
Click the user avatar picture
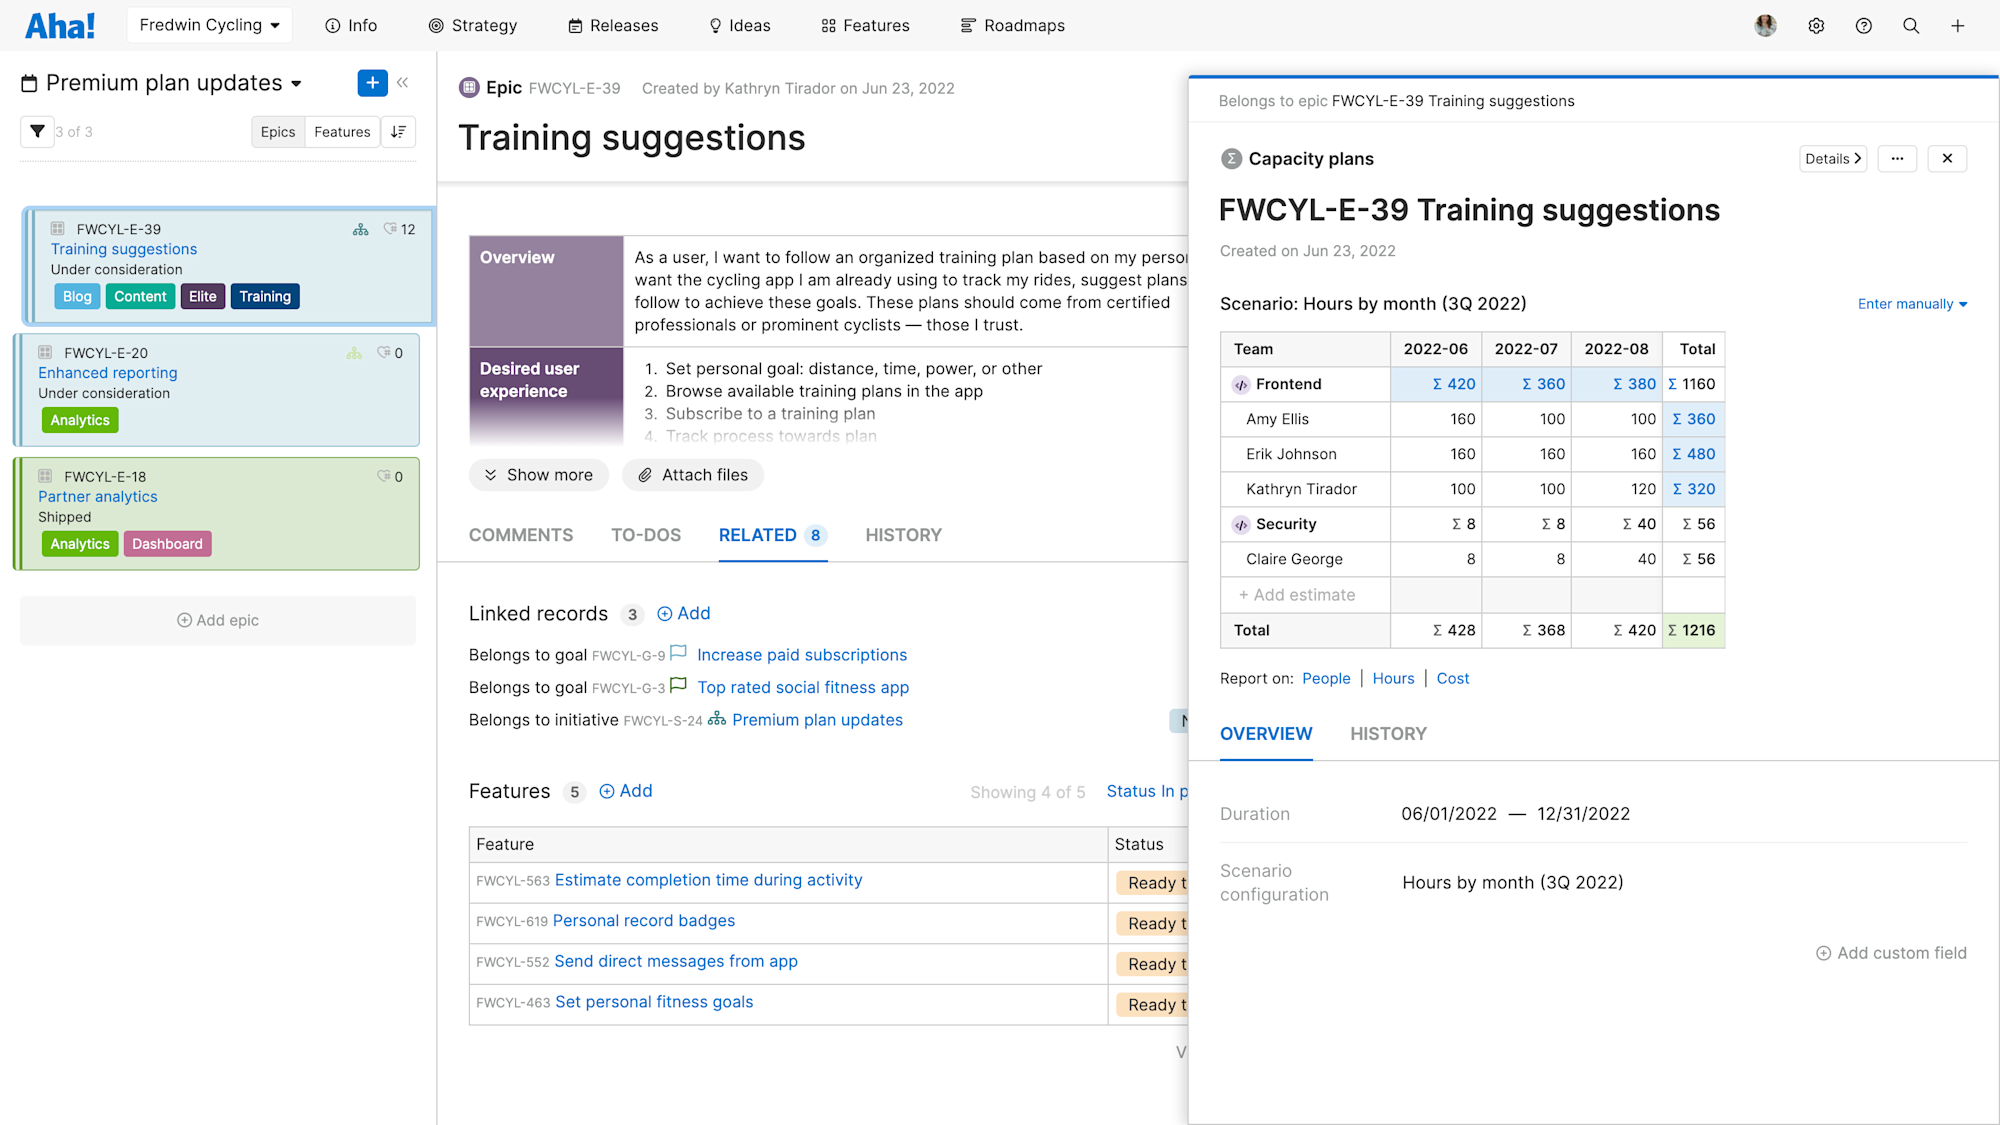pyautogui.click(x=1765, y=26)
